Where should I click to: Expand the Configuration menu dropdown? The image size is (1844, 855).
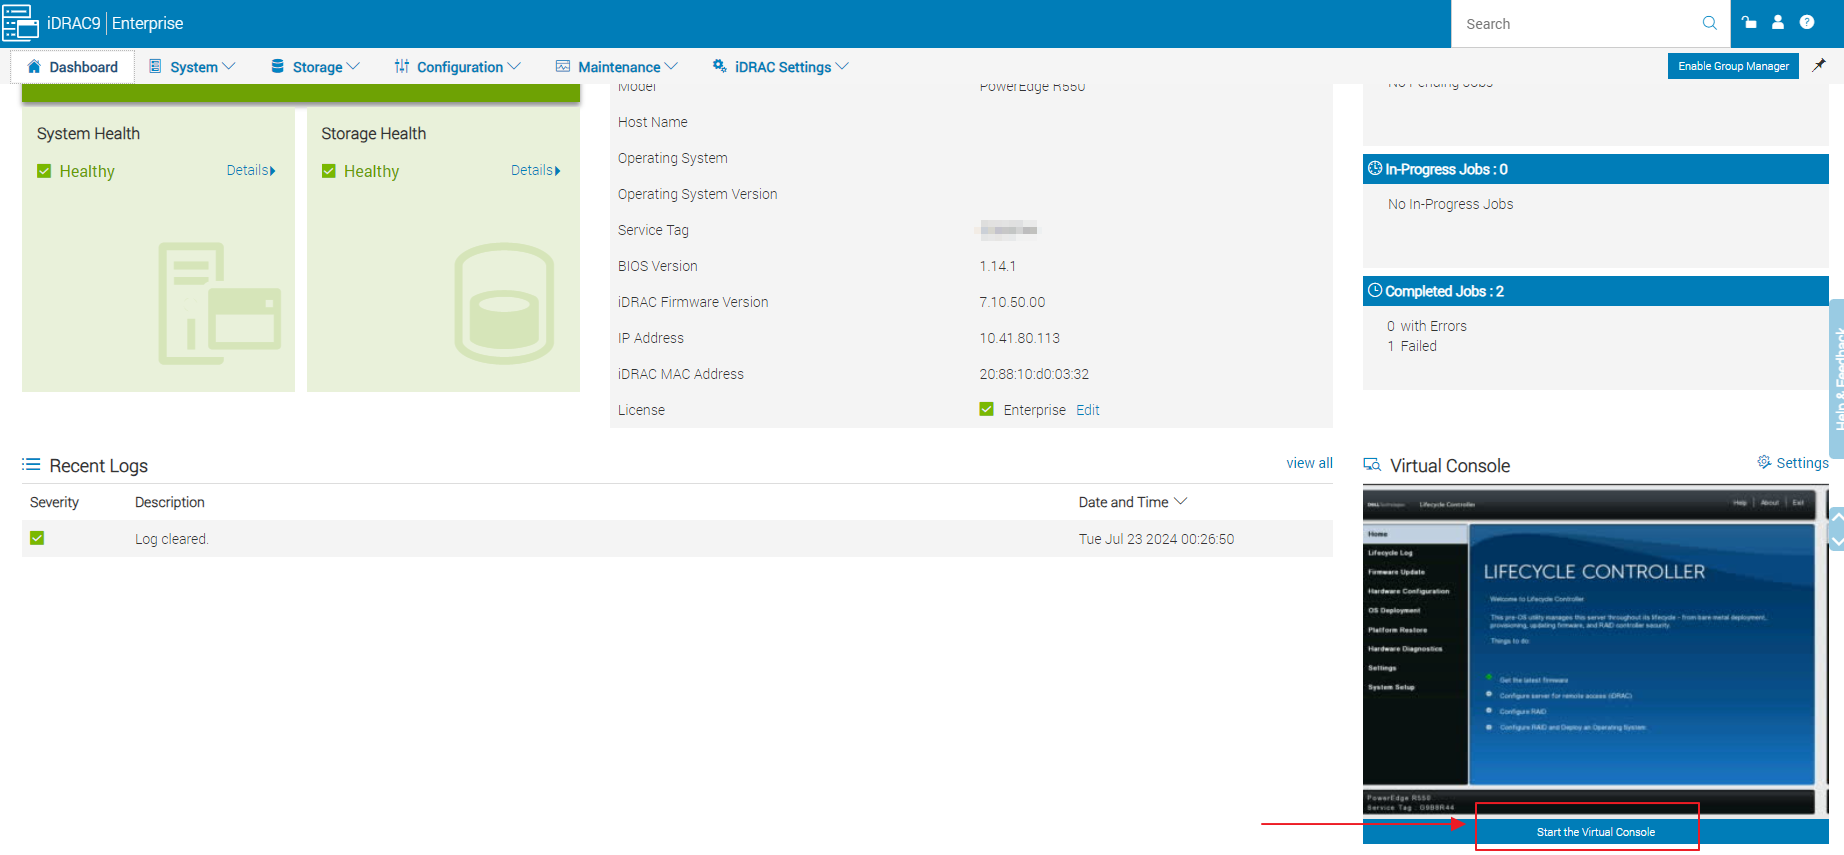tap(514, 66)
